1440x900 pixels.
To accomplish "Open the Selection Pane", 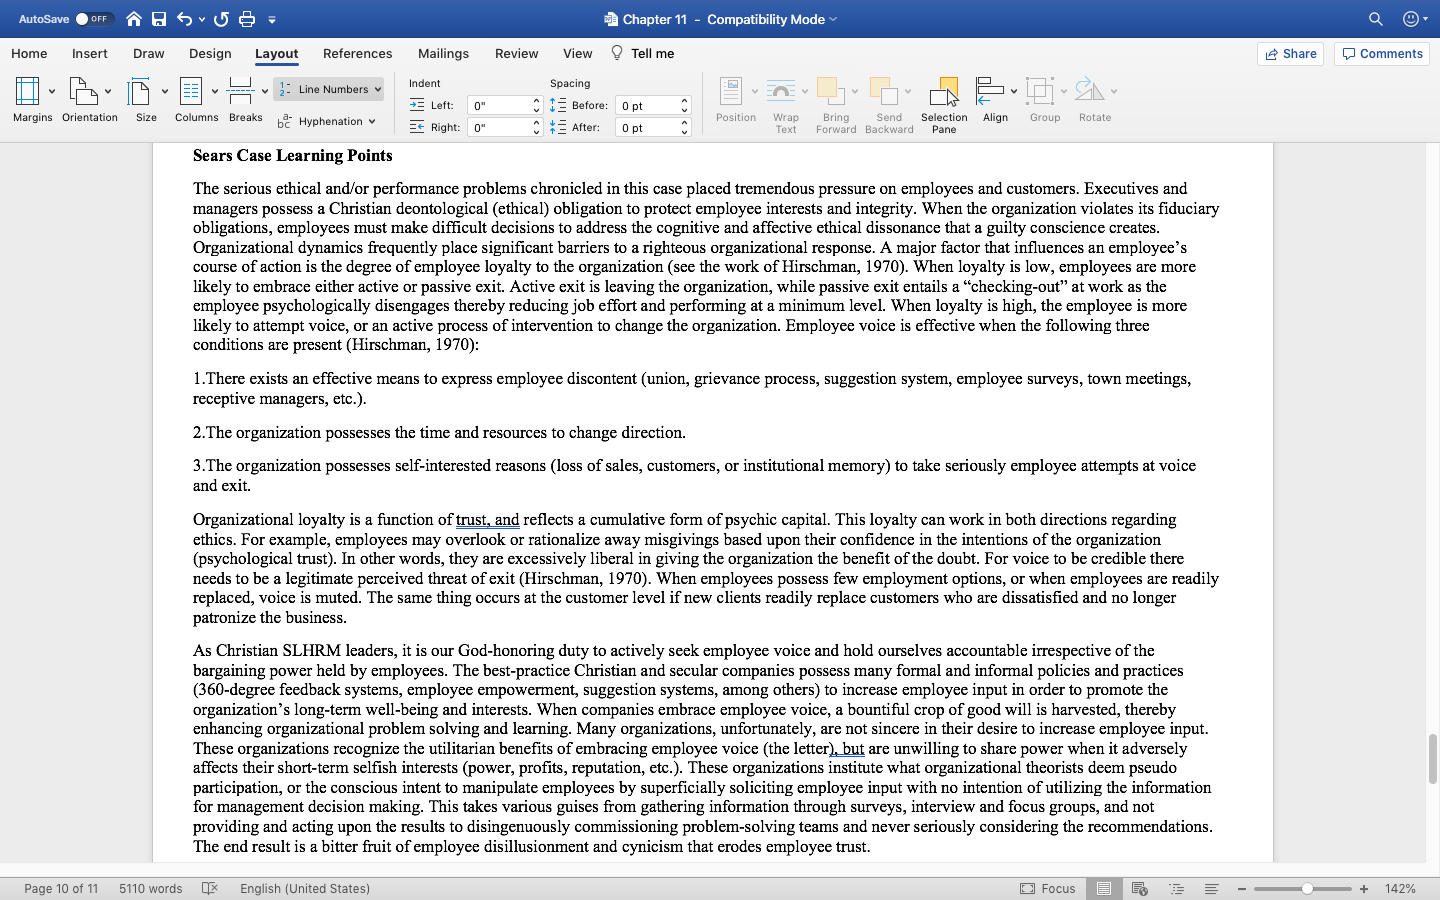I will (x=944, y=105).
